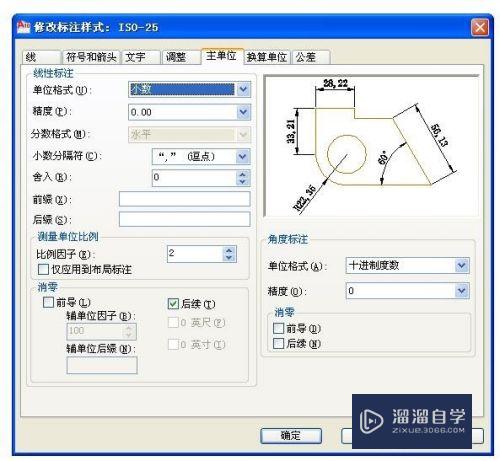Click the dimension style preview image
The image size is (500, 461).
click(x=371, y=146)
